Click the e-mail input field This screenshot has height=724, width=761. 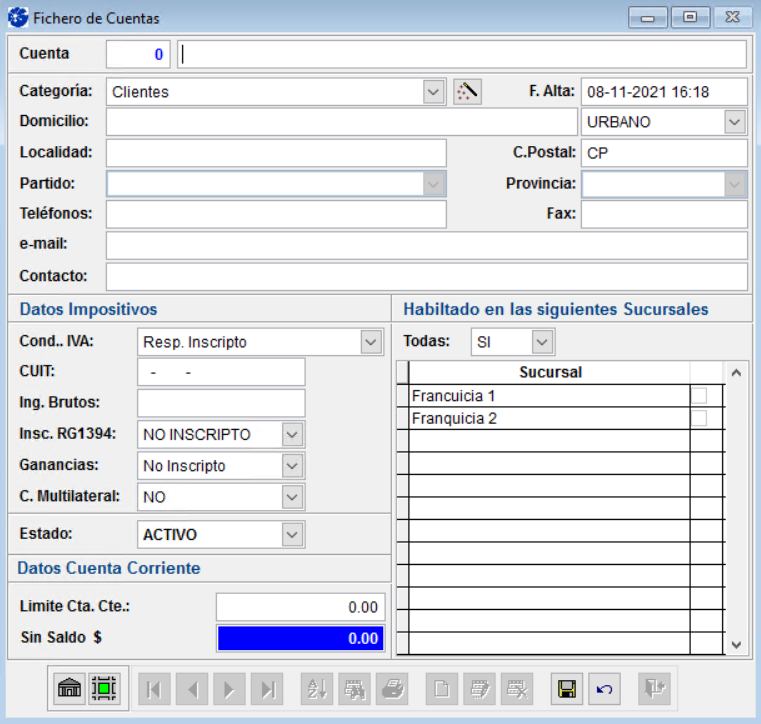[426, 245]
